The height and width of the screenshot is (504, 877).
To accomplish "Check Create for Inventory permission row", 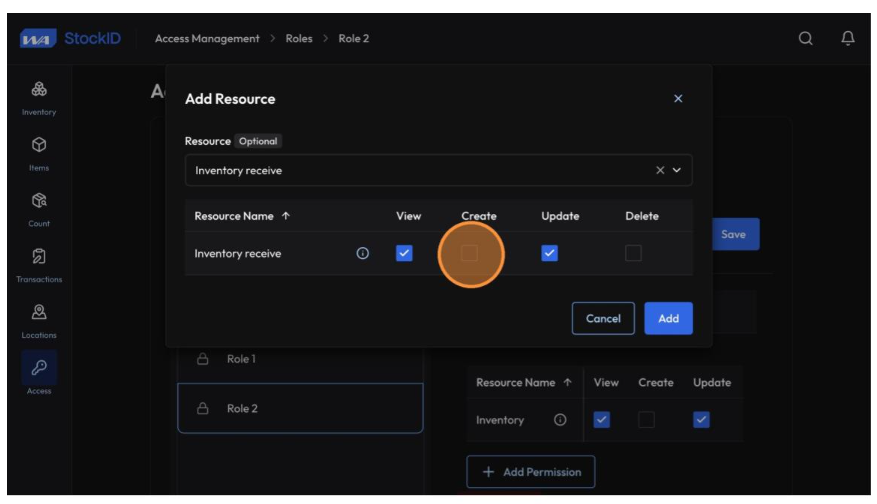I will coord(646,420).
